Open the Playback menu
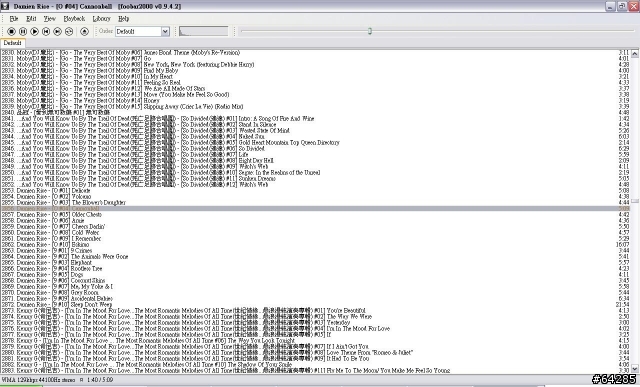This screenshot has width=640, height=387. [74, 19]
